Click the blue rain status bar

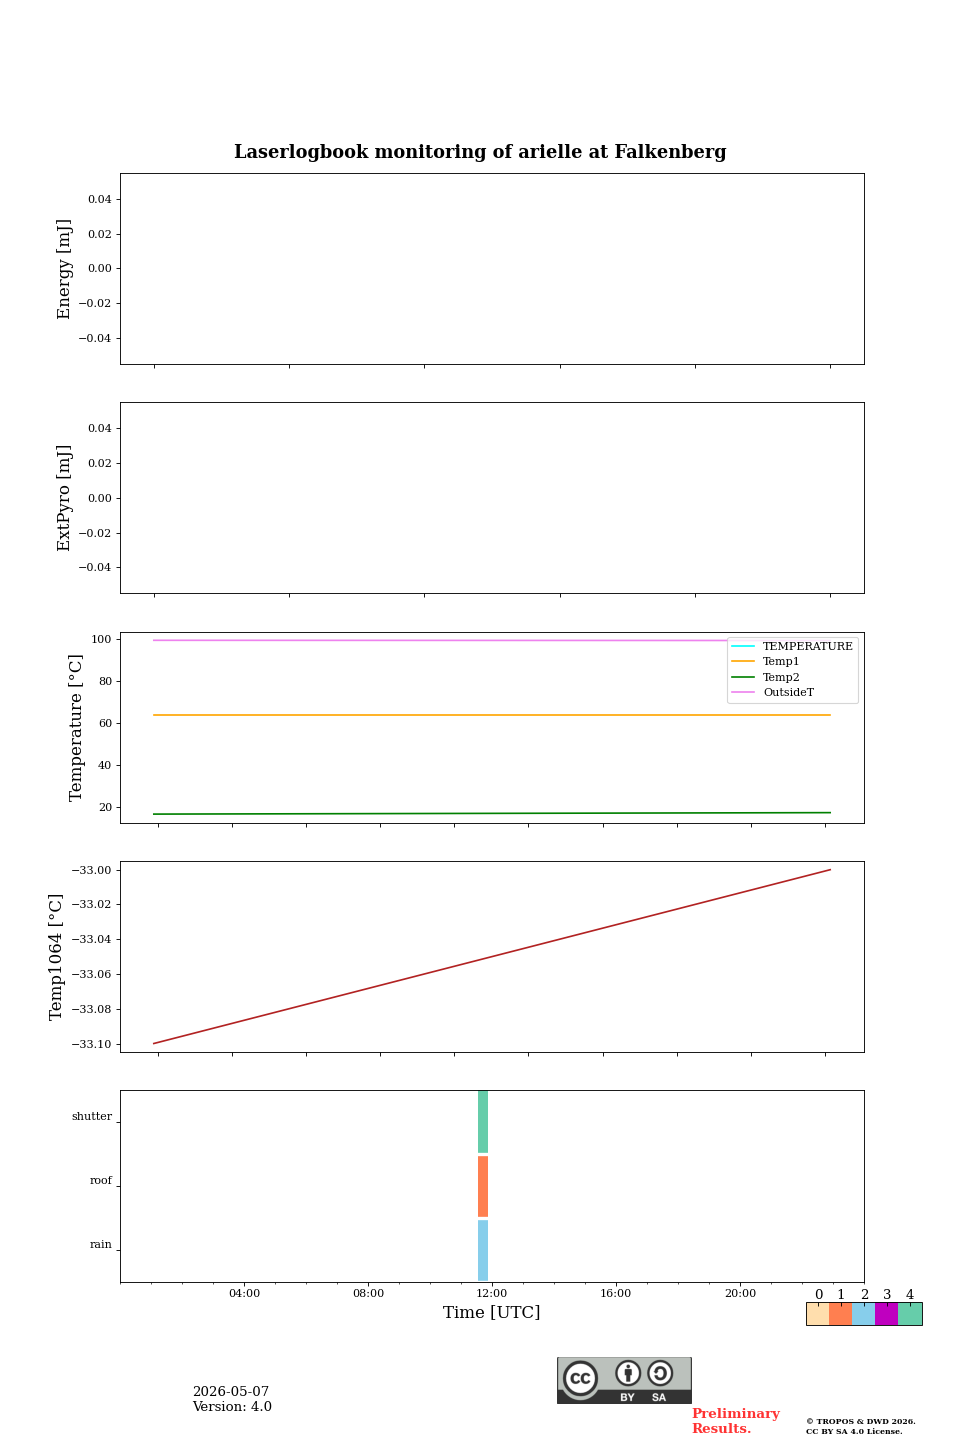click(483, 1250)
